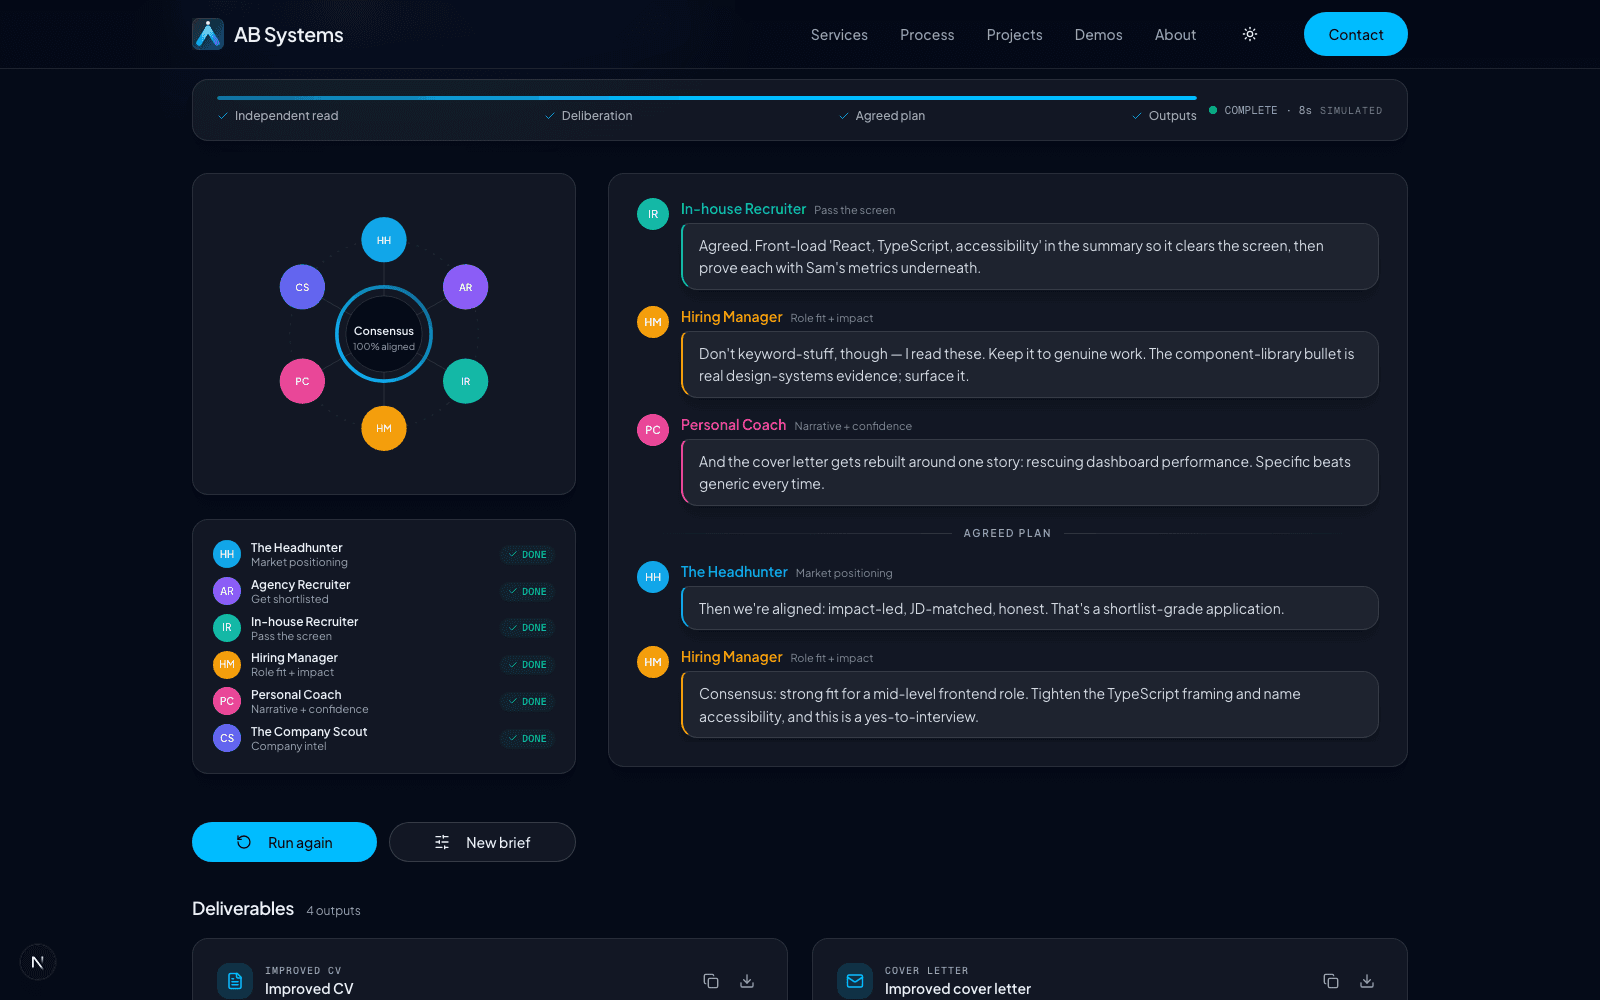The image size is (1600, 1000).
Task: Click the HM avatar by the keyword-stuff message
Action: [653, 322]
